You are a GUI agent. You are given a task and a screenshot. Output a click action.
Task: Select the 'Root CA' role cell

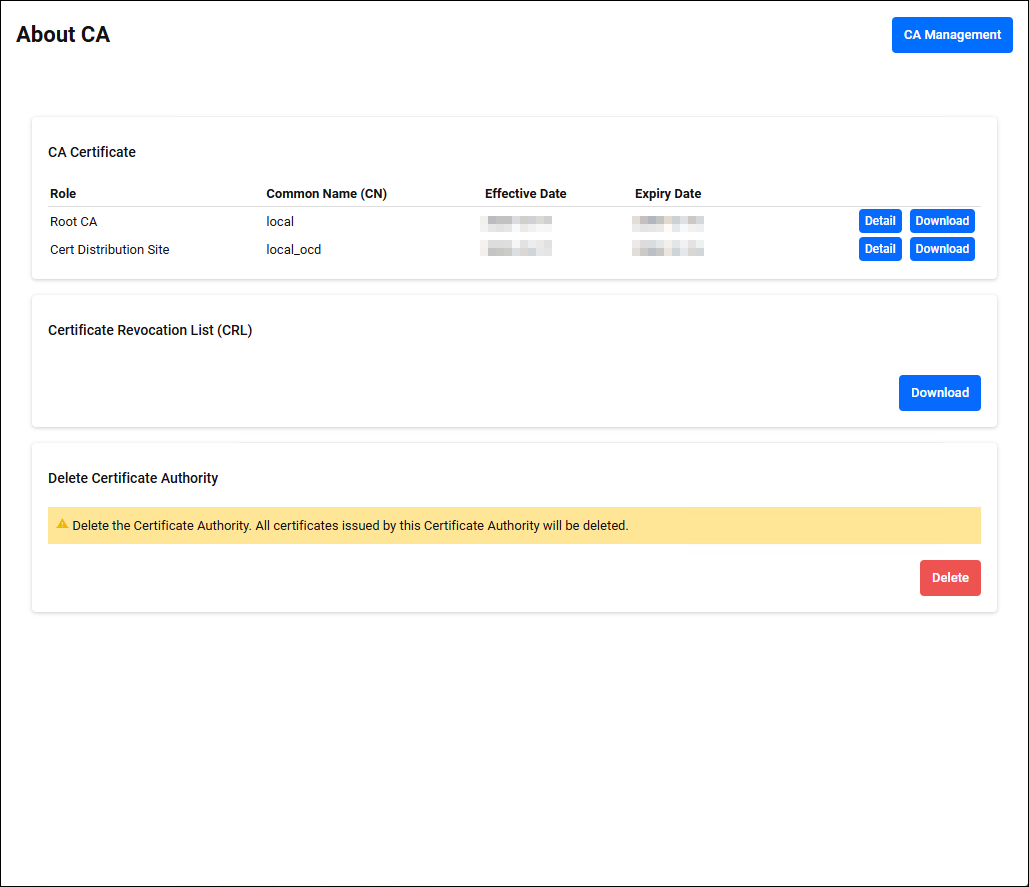click(74, 222)
